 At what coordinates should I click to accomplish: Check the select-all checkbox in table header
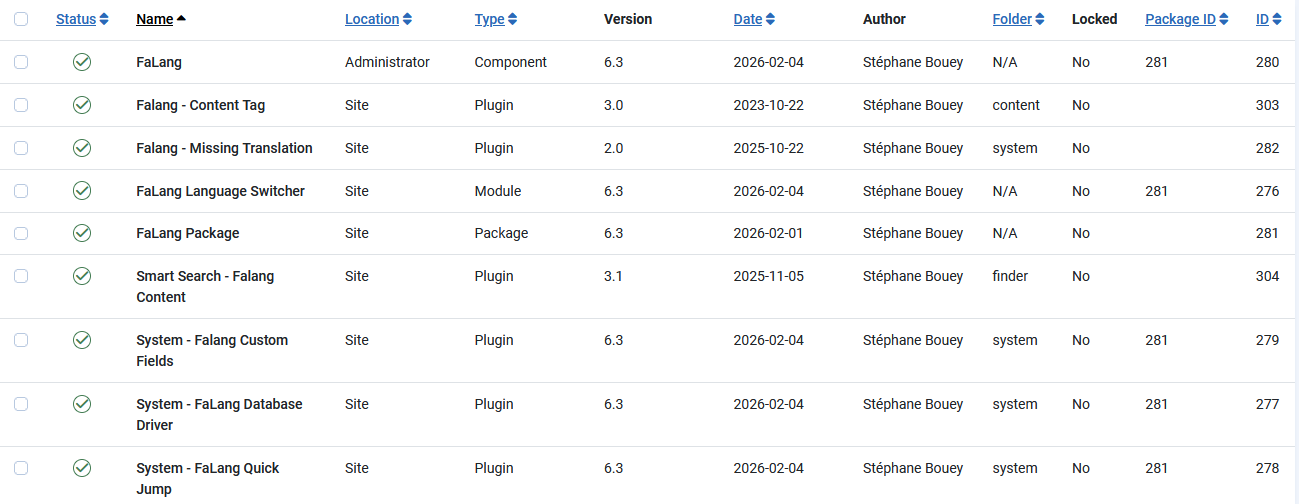21,19
